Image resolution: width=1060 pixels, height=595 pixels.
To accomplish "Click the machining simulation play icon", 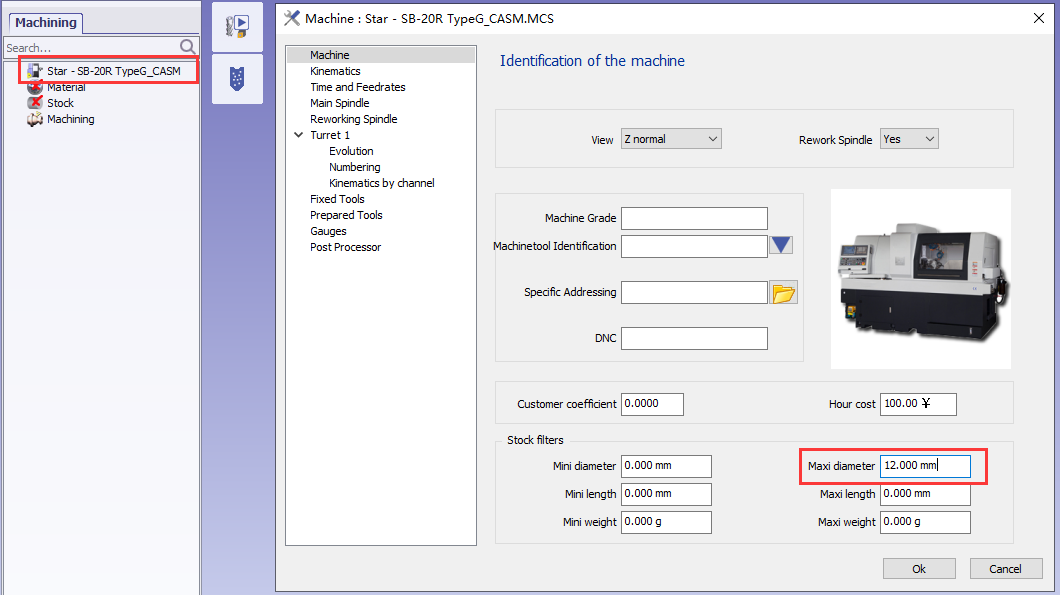I will coord(238,27).
